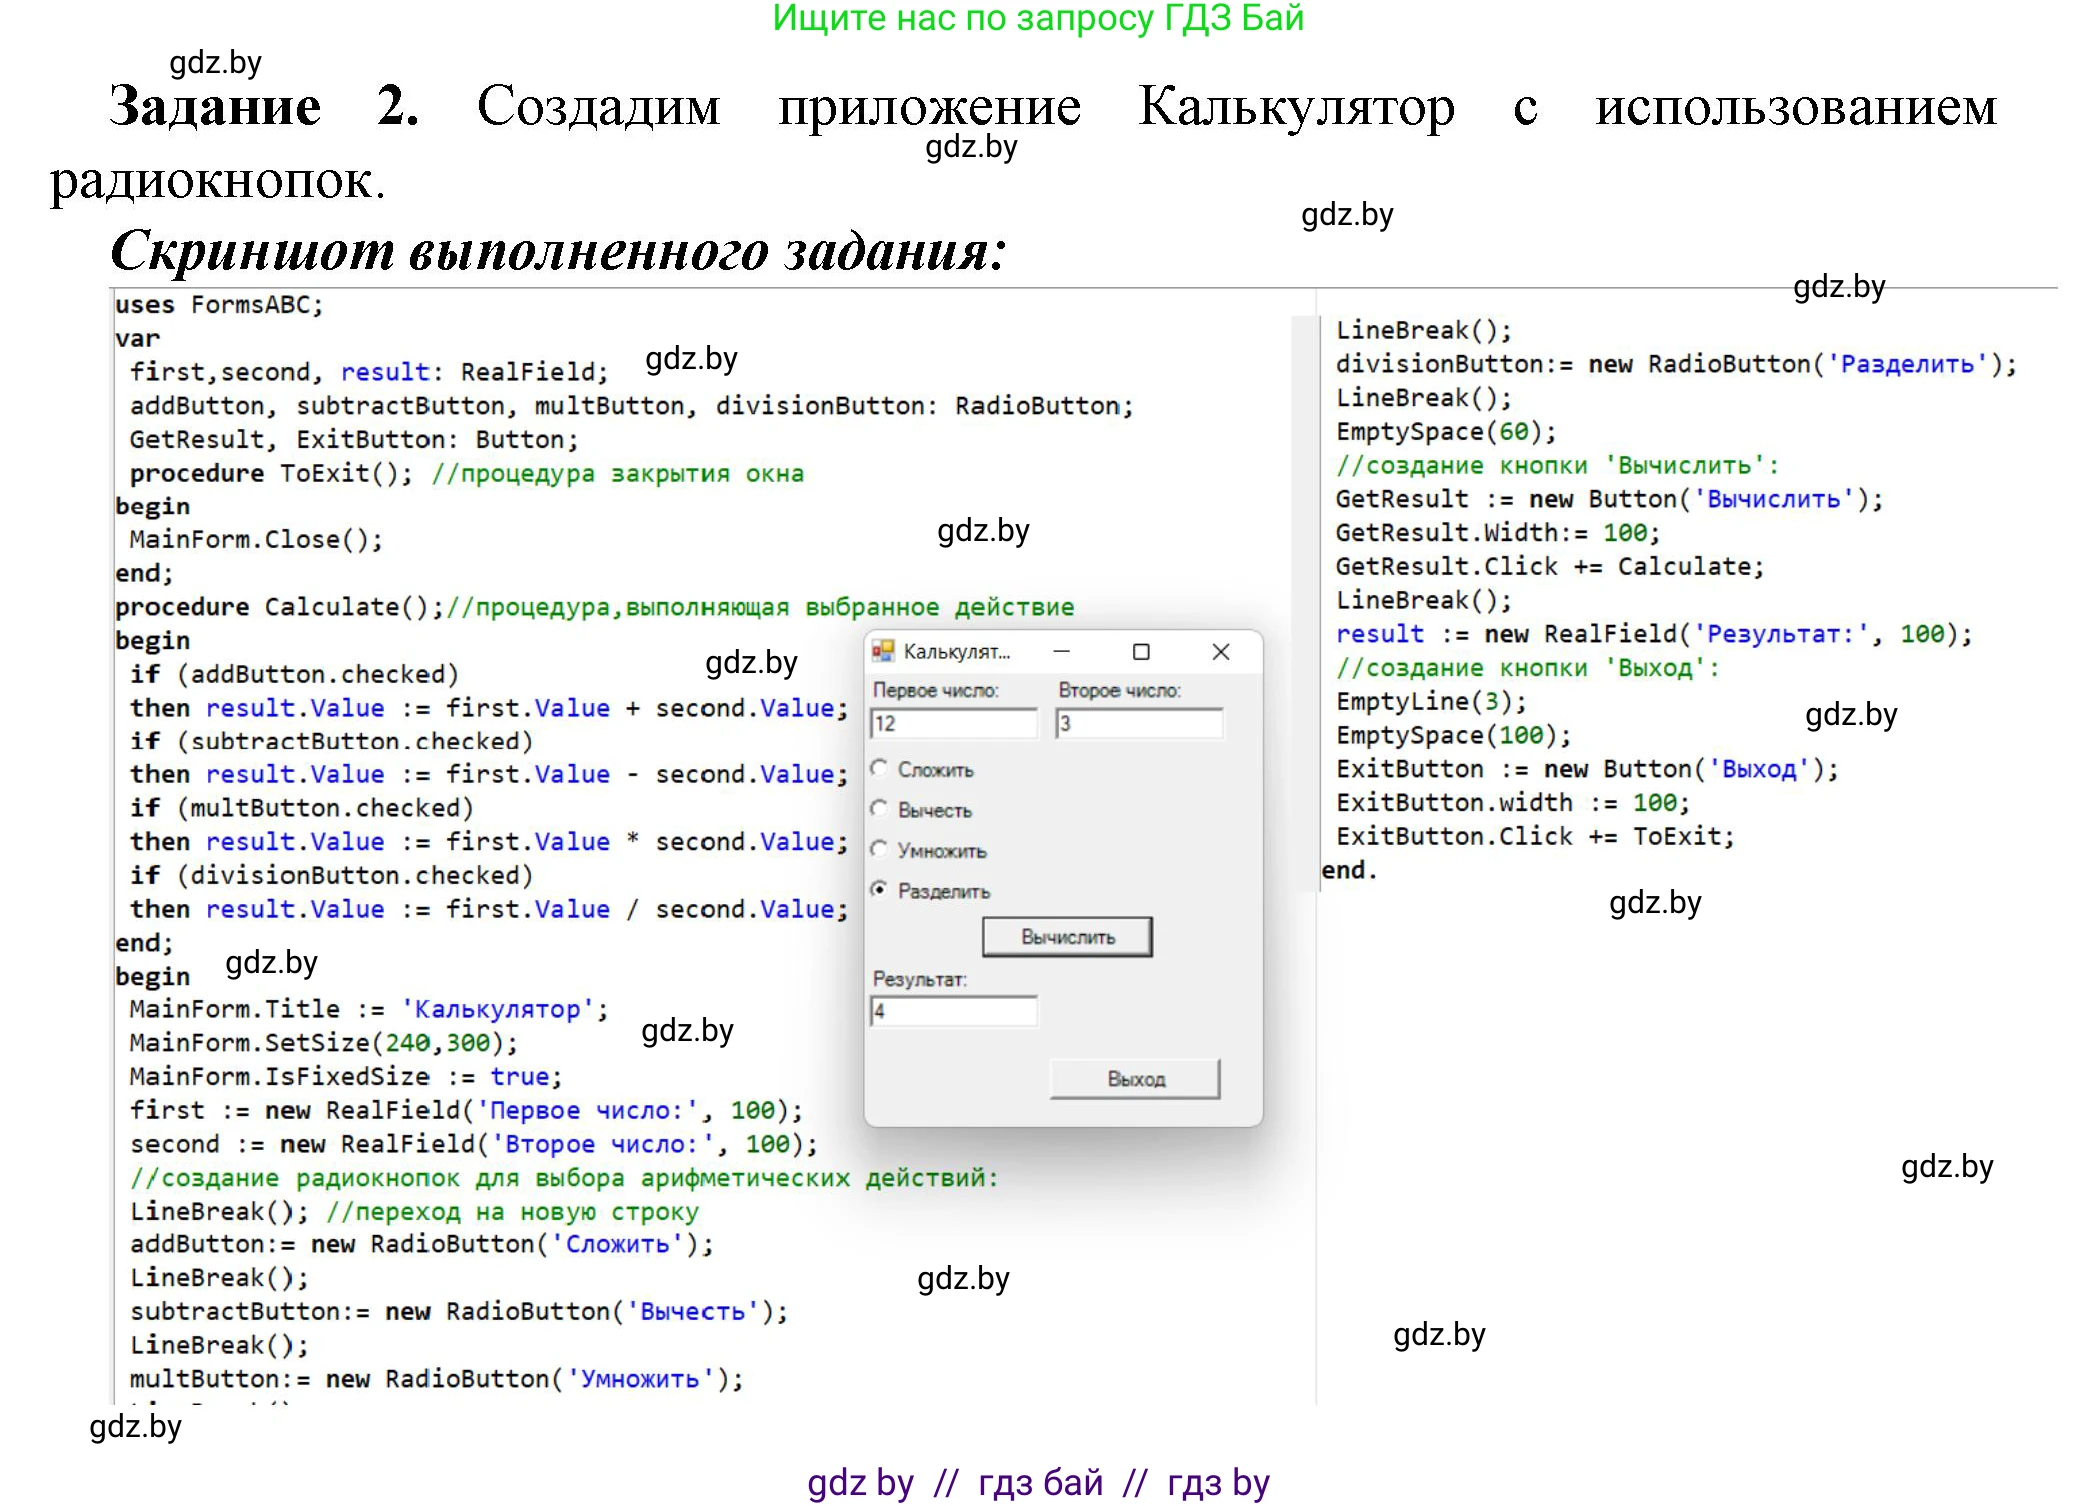This screenshot has width=2080, height=1506.
Task: Select the "Сложить" radio button
Action: [878, 770]
